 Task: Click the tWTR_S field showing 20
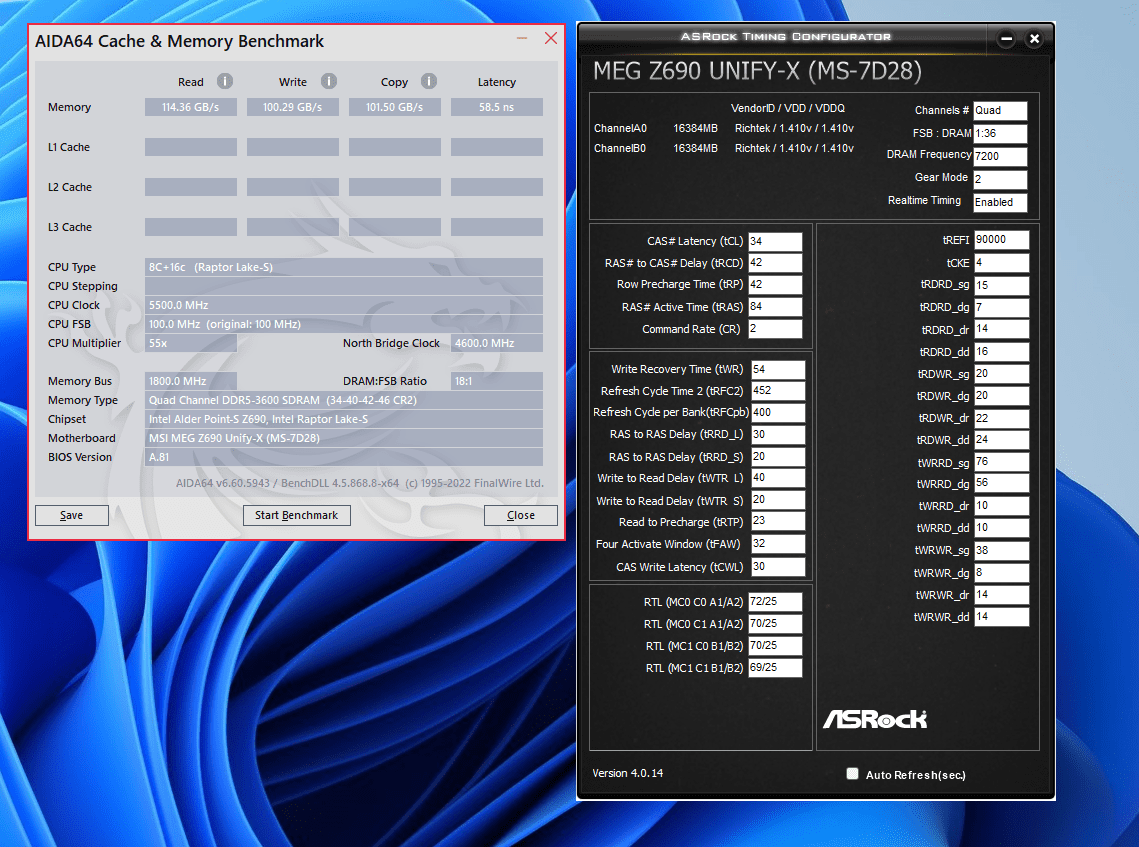click(x=778, y=500)
